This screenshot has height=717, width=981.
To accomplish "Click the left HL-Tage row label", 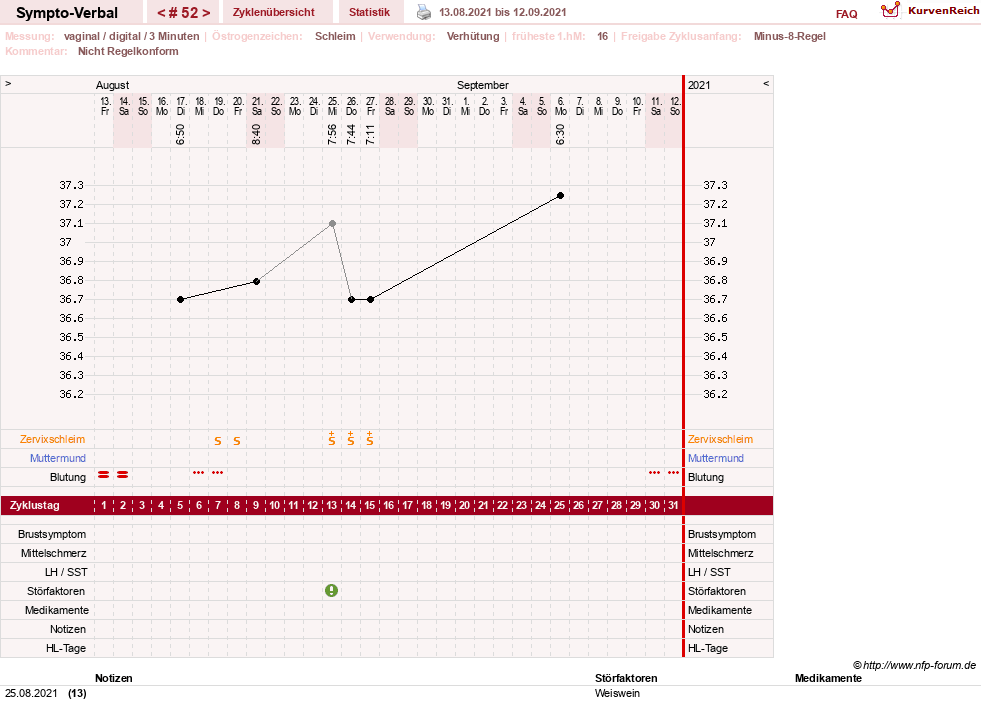I will (x=66, y=648).
